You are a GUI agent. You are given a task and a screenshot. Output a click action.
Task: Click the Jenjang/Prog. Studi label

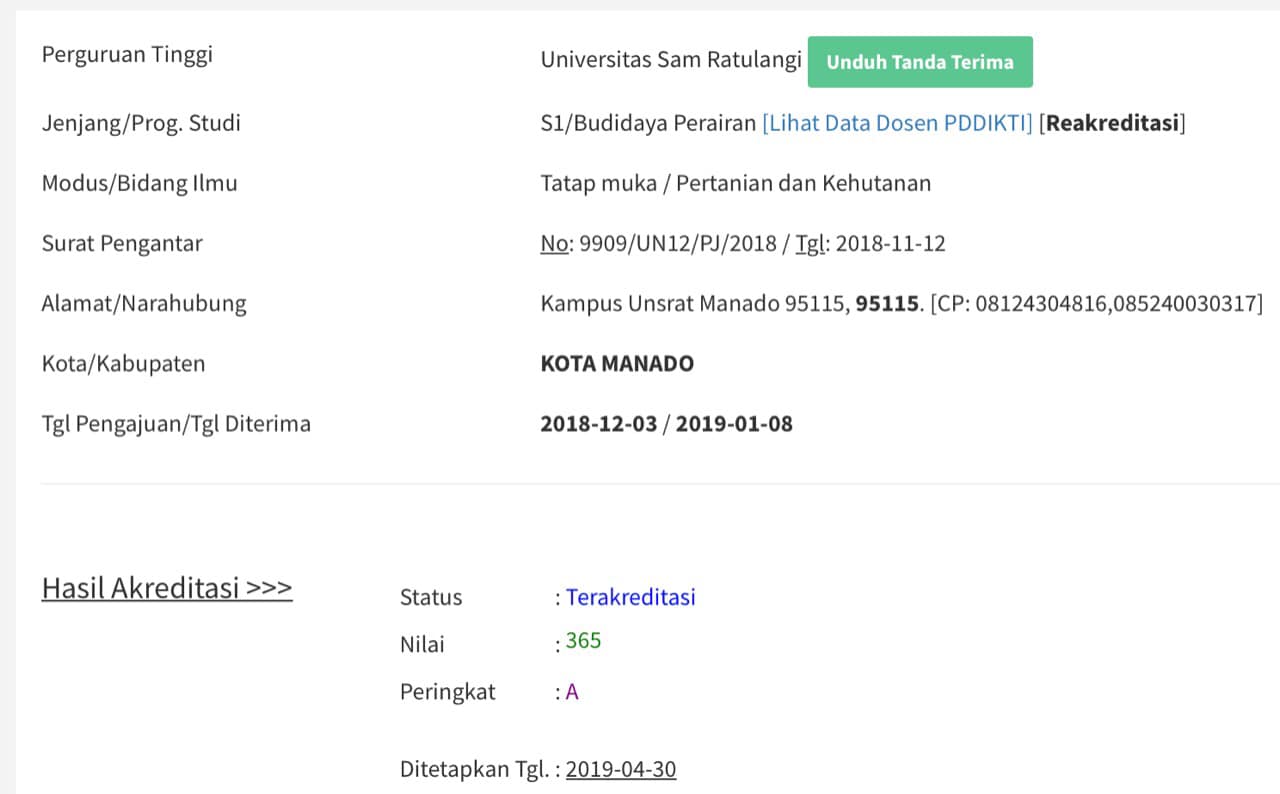pyautogui.click(x=141, y=124)
